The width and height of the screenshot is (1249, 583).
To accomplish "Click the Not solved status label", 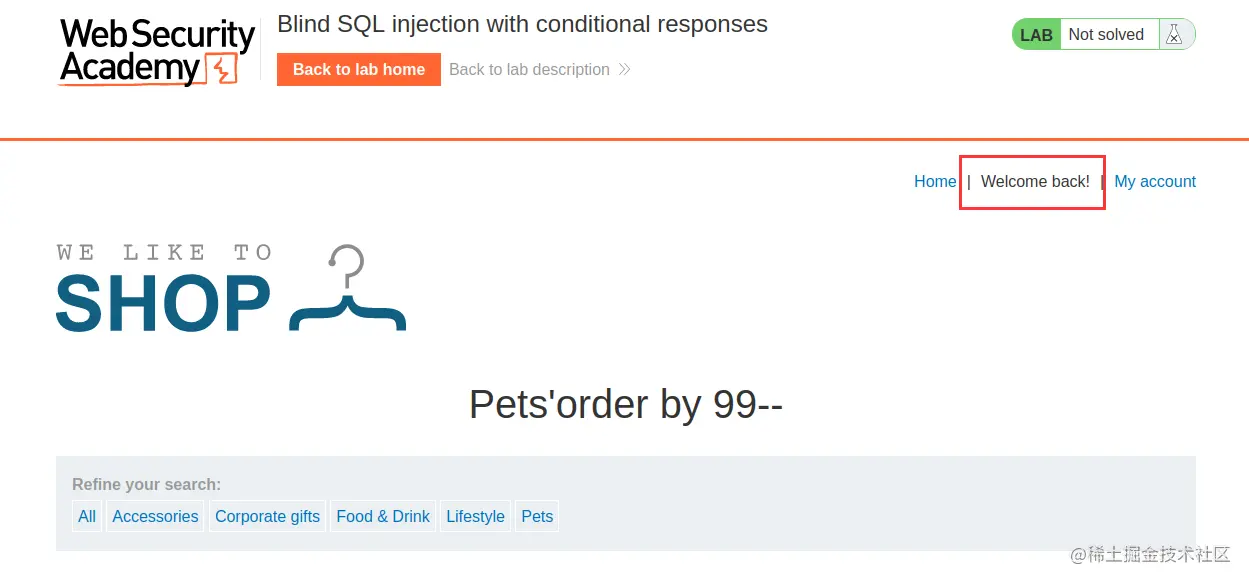I will pyautogui.click(x=1106, y=34).
